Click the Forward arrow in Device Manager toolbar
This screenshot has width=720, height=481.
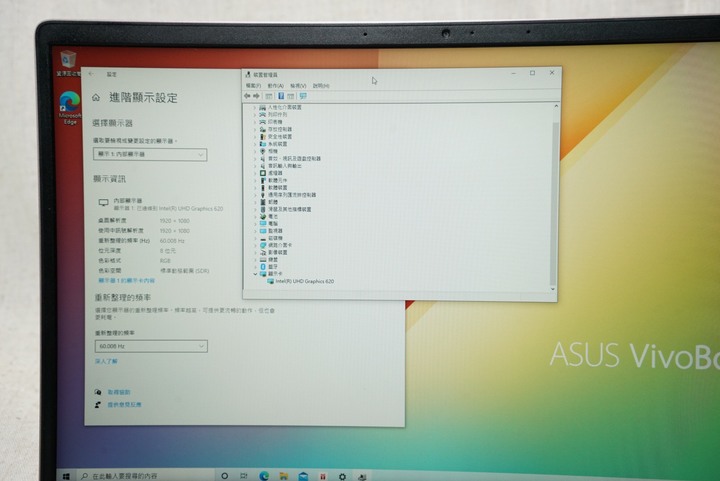point(257,96)
